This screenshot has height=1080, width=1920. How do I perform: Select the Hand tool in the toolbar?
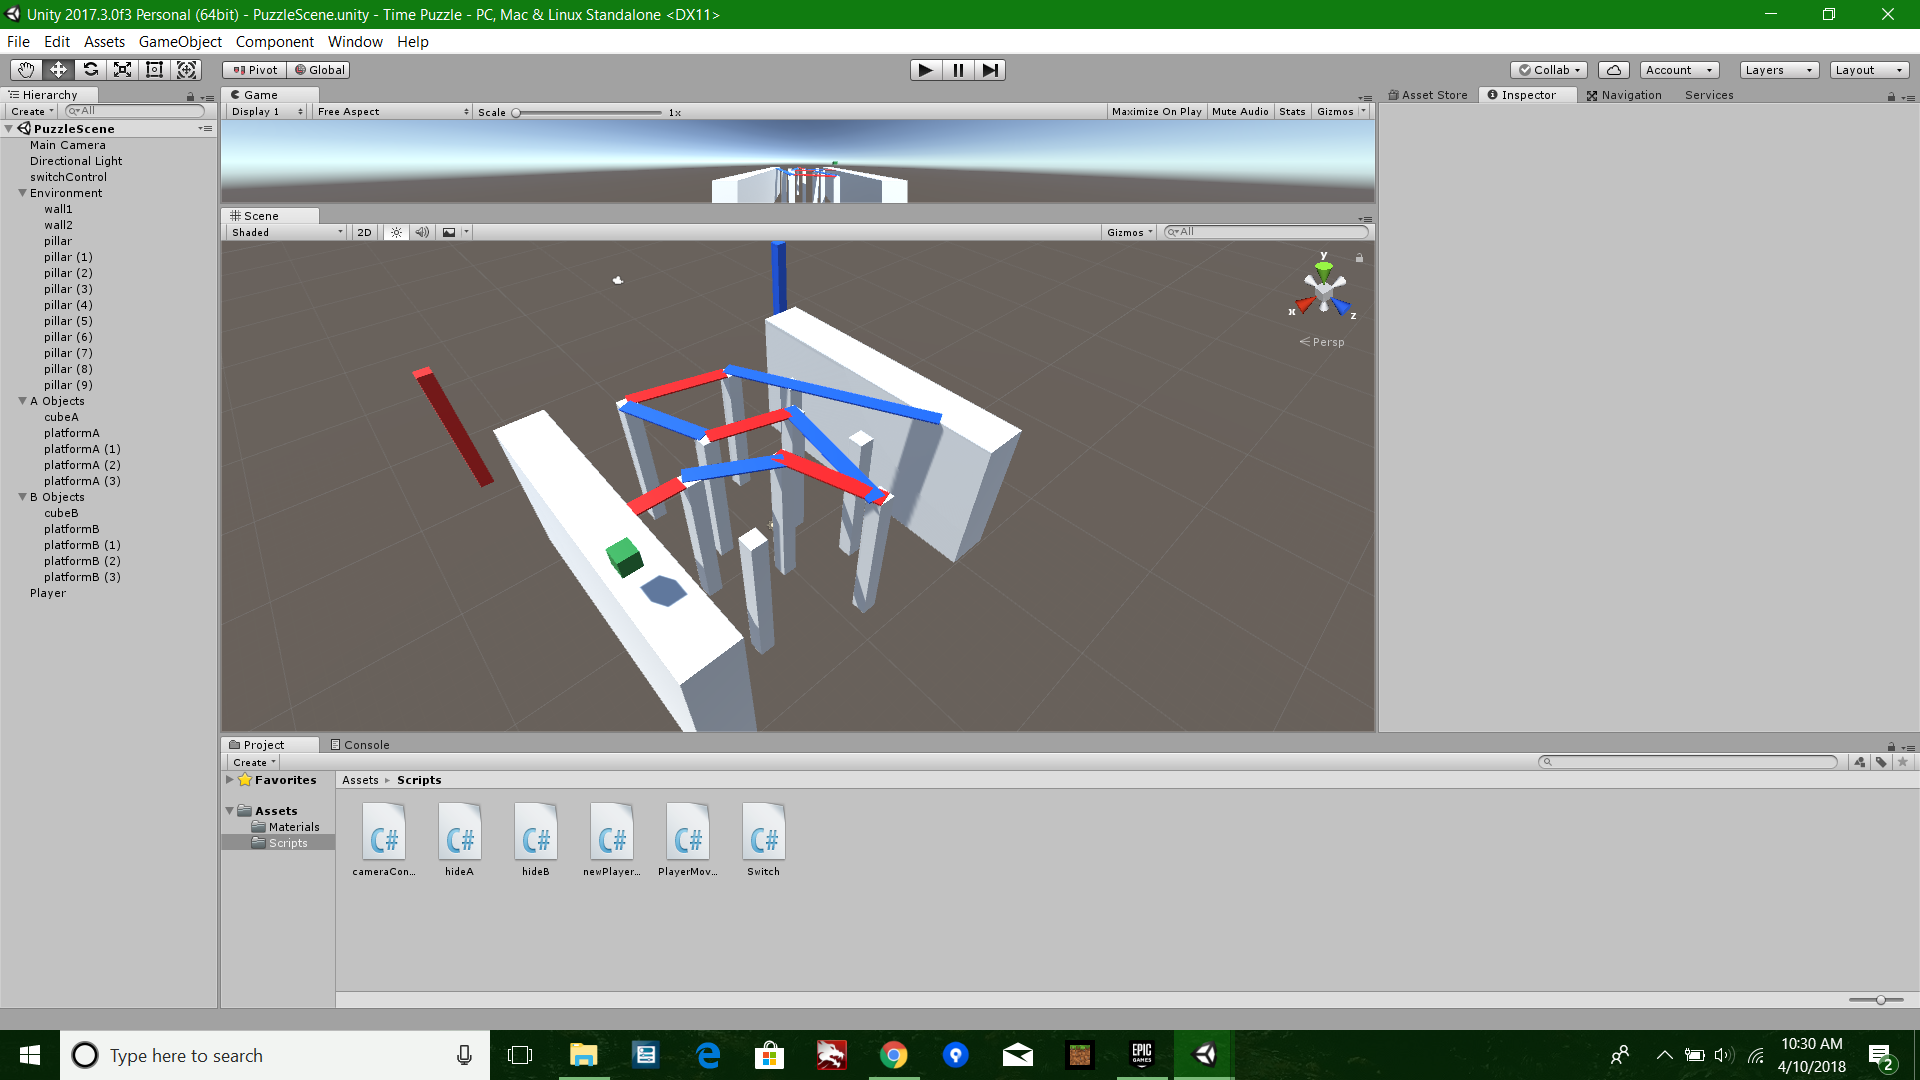point(24,69)
